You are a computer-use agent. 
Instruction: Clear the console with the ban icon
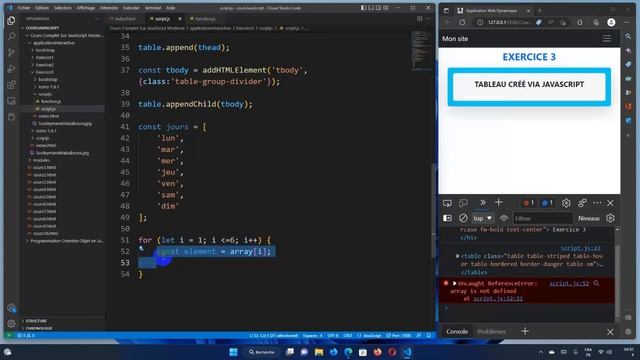click(463, 218)
